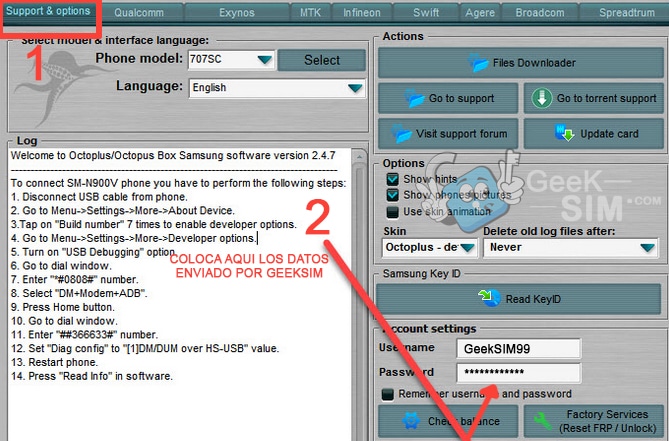Screen dimensions: 669x441
Task: Click the Log panel scrollbar up arrow
Action: (x=359, y=157)
